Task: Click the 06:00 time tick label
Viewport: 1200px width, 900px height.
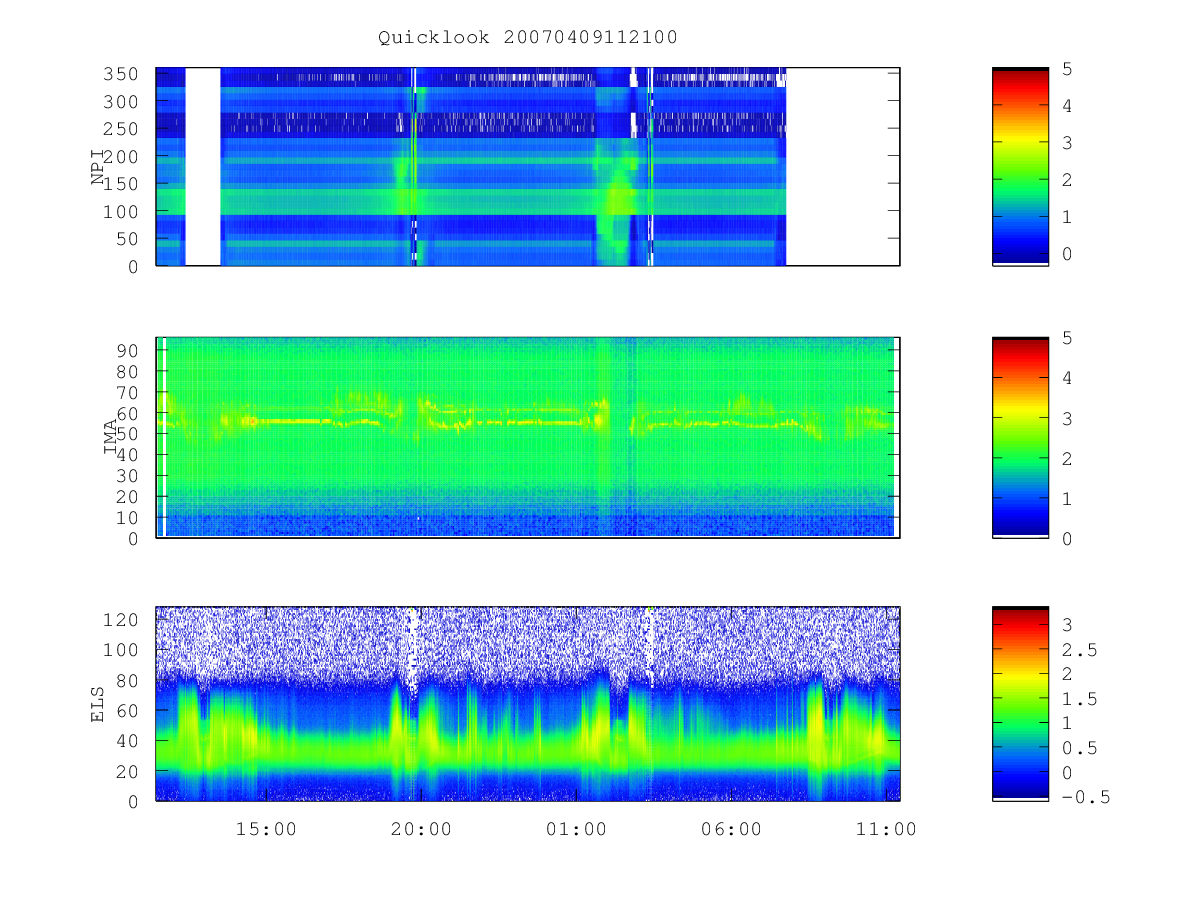Action: [732, 829]
